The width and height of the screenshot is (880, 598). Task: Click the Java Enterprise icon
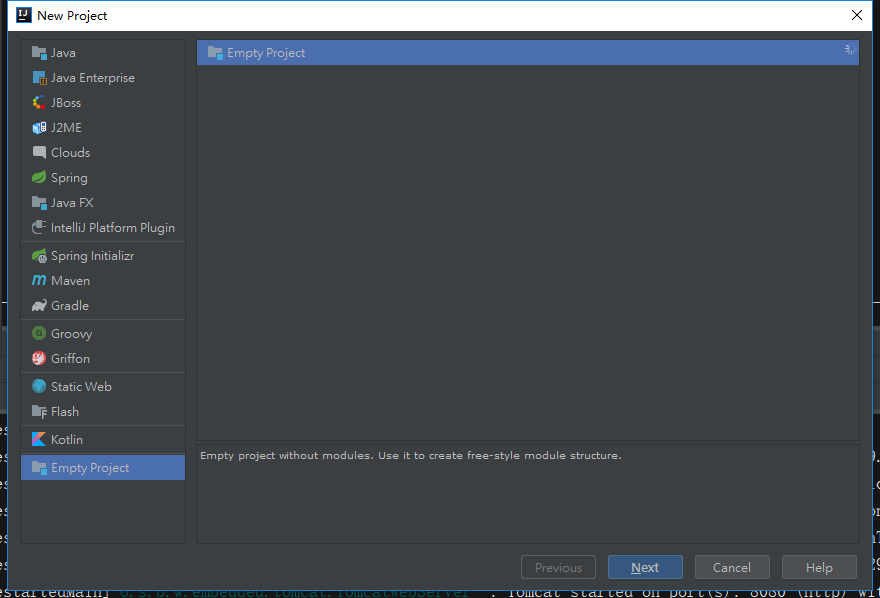click(39, 78)
